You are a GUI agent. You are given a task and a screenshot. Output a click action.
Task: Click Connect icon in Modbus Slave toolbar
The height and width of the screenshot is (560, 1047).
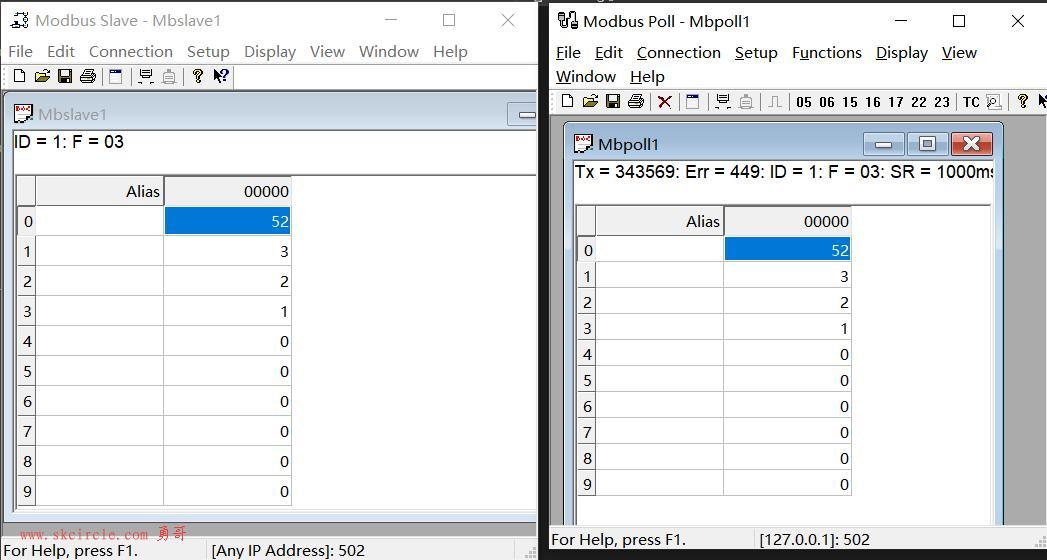point(146,76)
